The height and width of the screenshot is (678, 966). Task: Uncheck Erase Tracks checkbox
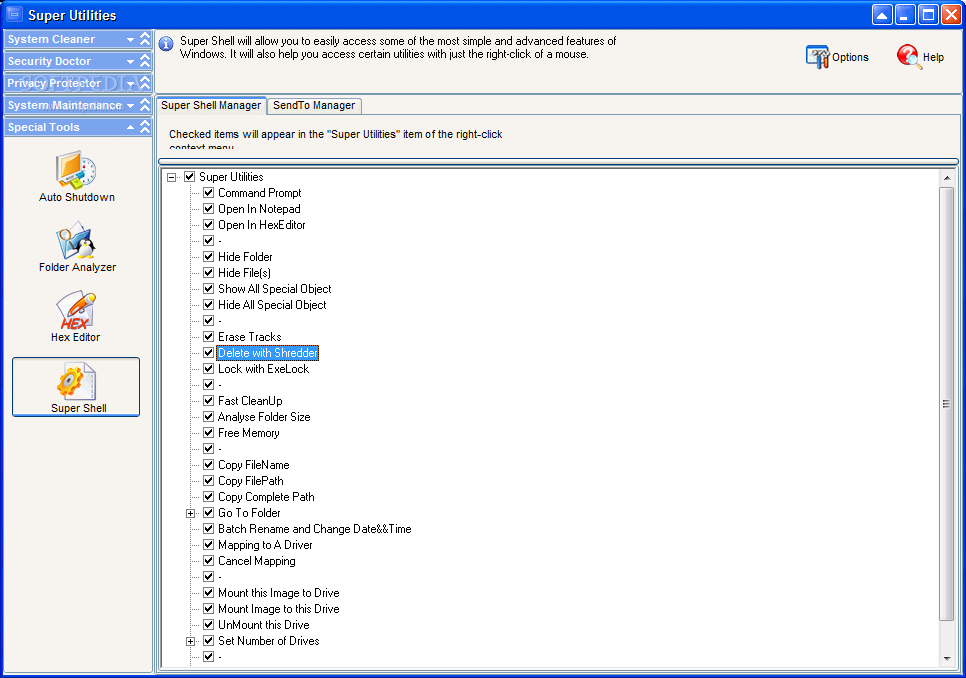tap(209, 337)
